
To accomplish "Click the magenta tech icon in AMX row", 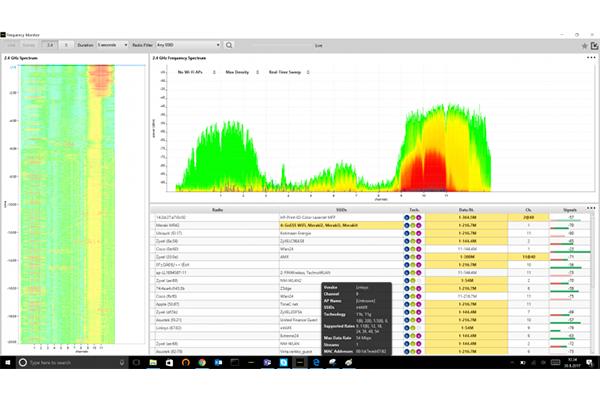I will (419, 257).
